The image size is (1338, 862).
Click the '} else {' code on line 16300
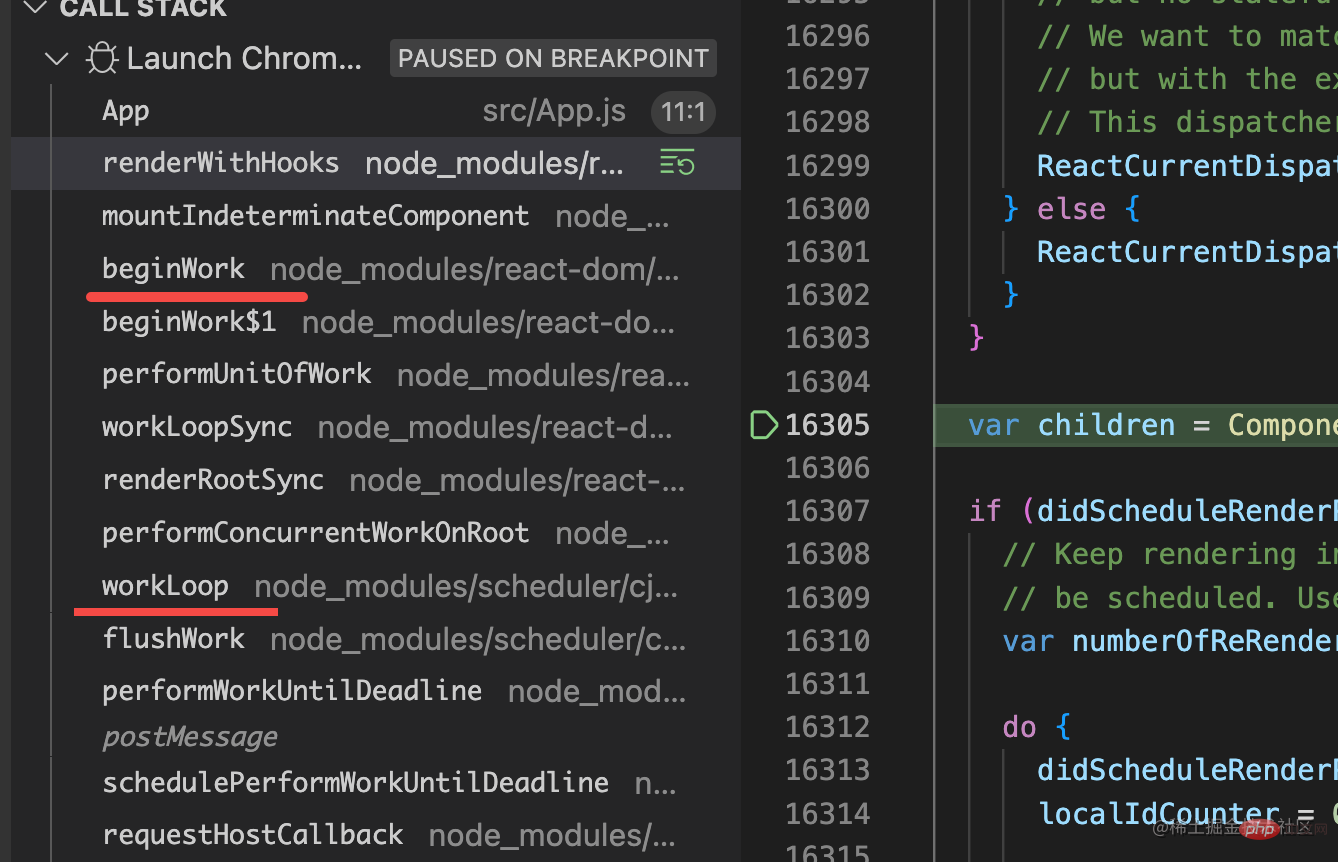[x=1072, y=209]
